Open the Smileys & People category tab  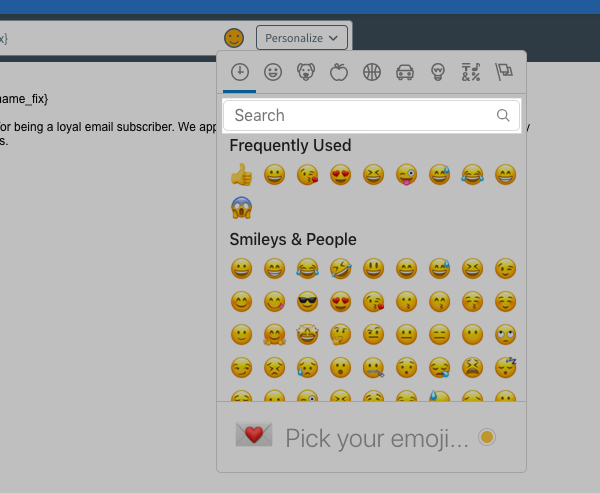click(x=273, y=72)
